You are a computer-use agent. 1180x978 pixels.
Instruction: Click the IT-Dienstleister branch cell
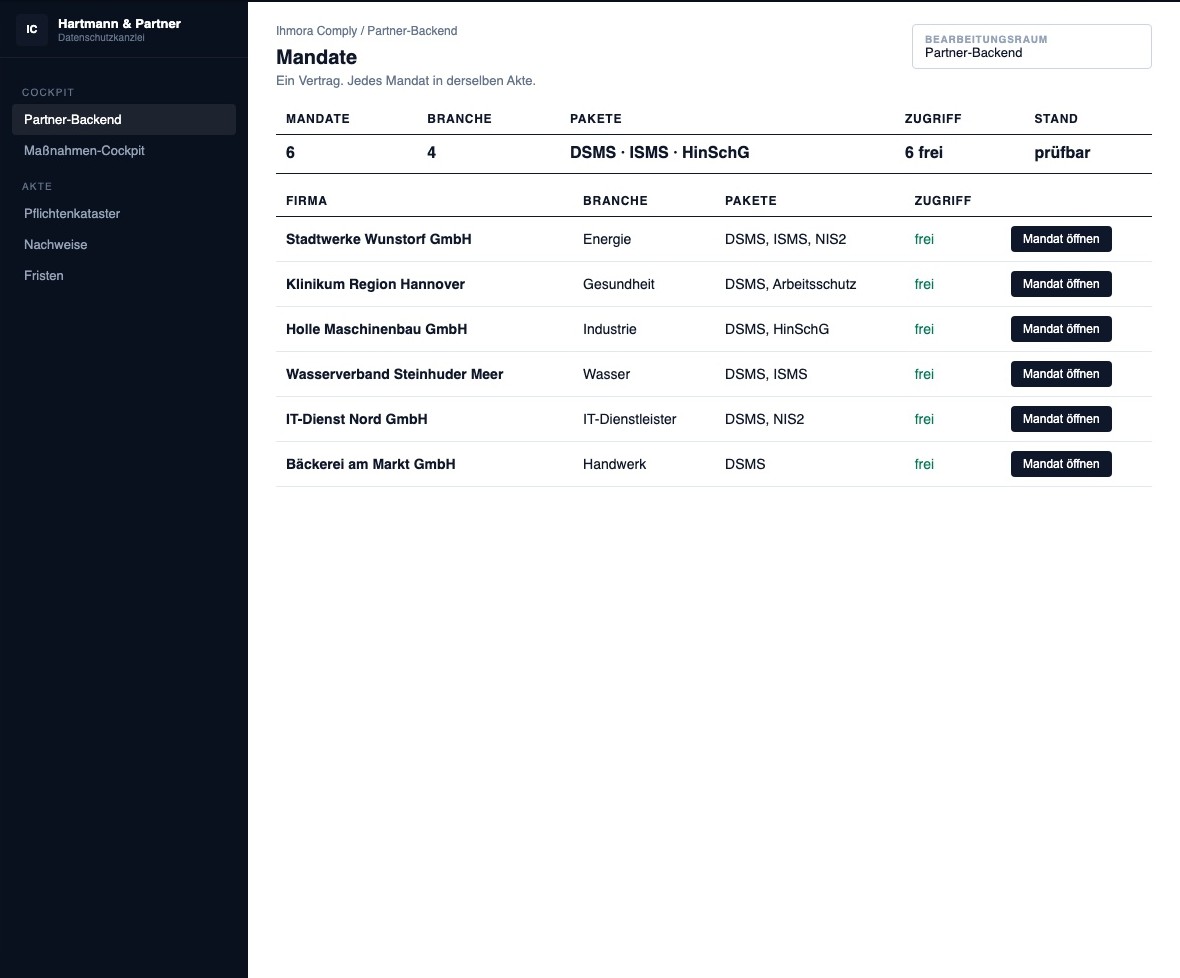629,419
